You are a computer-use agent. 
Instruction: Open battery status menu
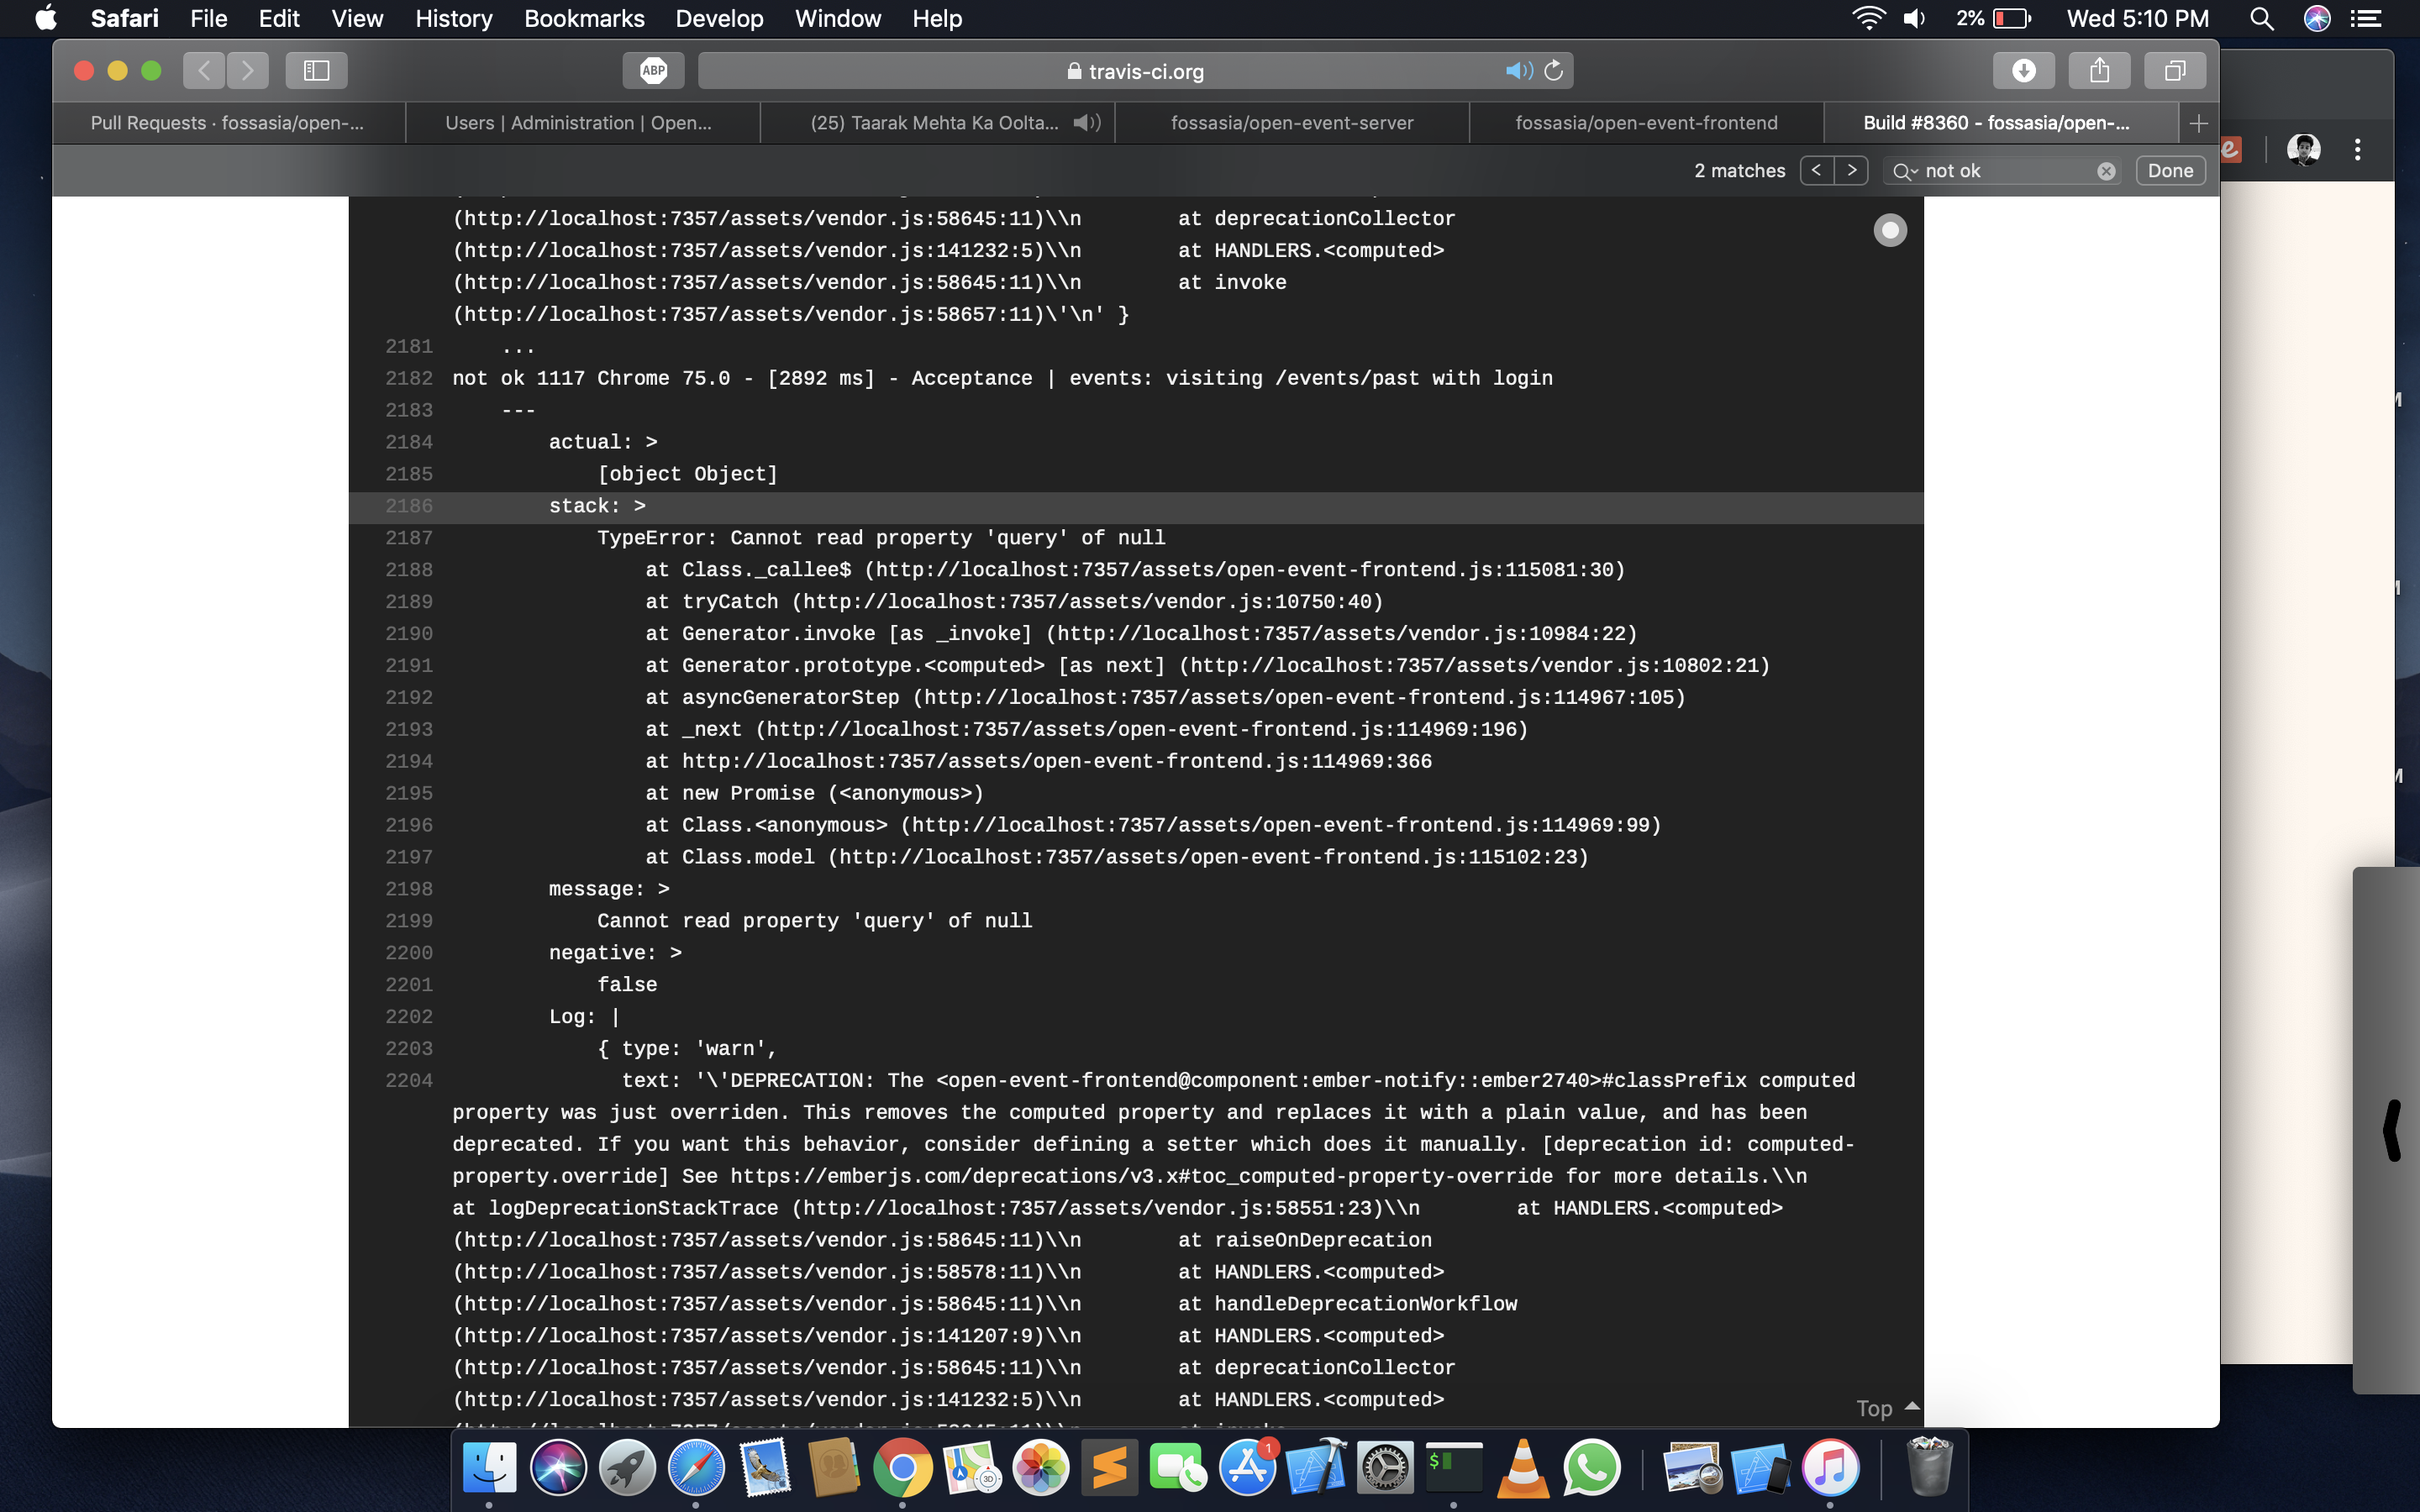tap(1994, 18)
